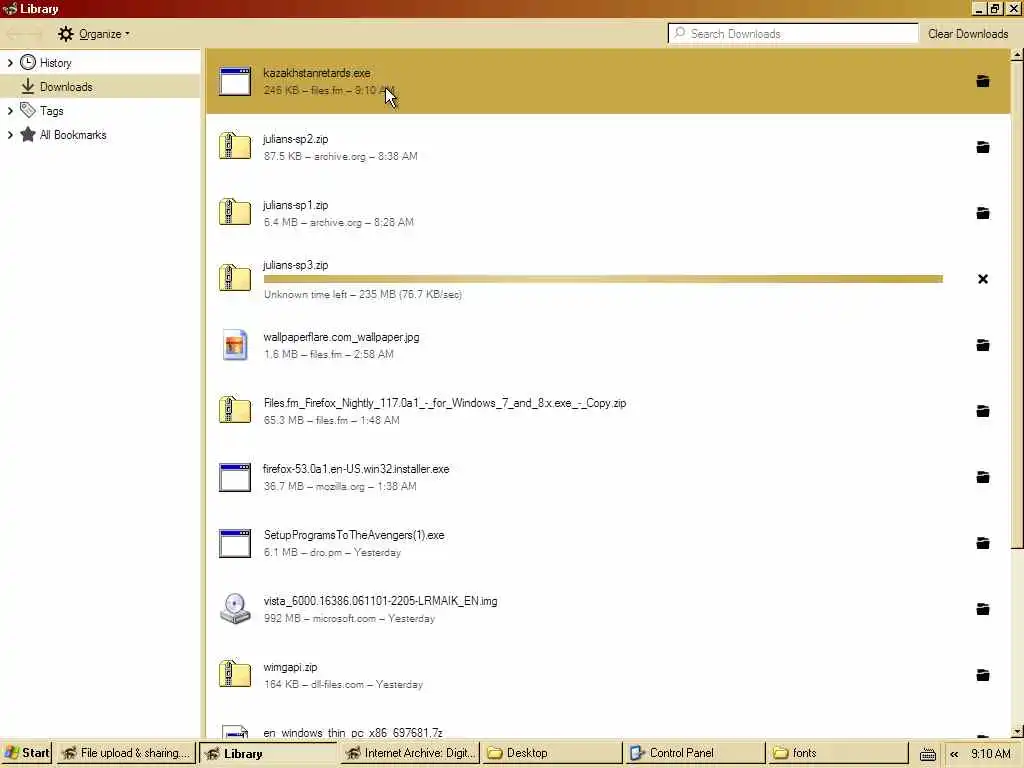Viewport: 1024px width, 768px height.
Task: Open containing folder for wallpaperflare.com_wallpaper.jpg
Action: coord(982,345)
